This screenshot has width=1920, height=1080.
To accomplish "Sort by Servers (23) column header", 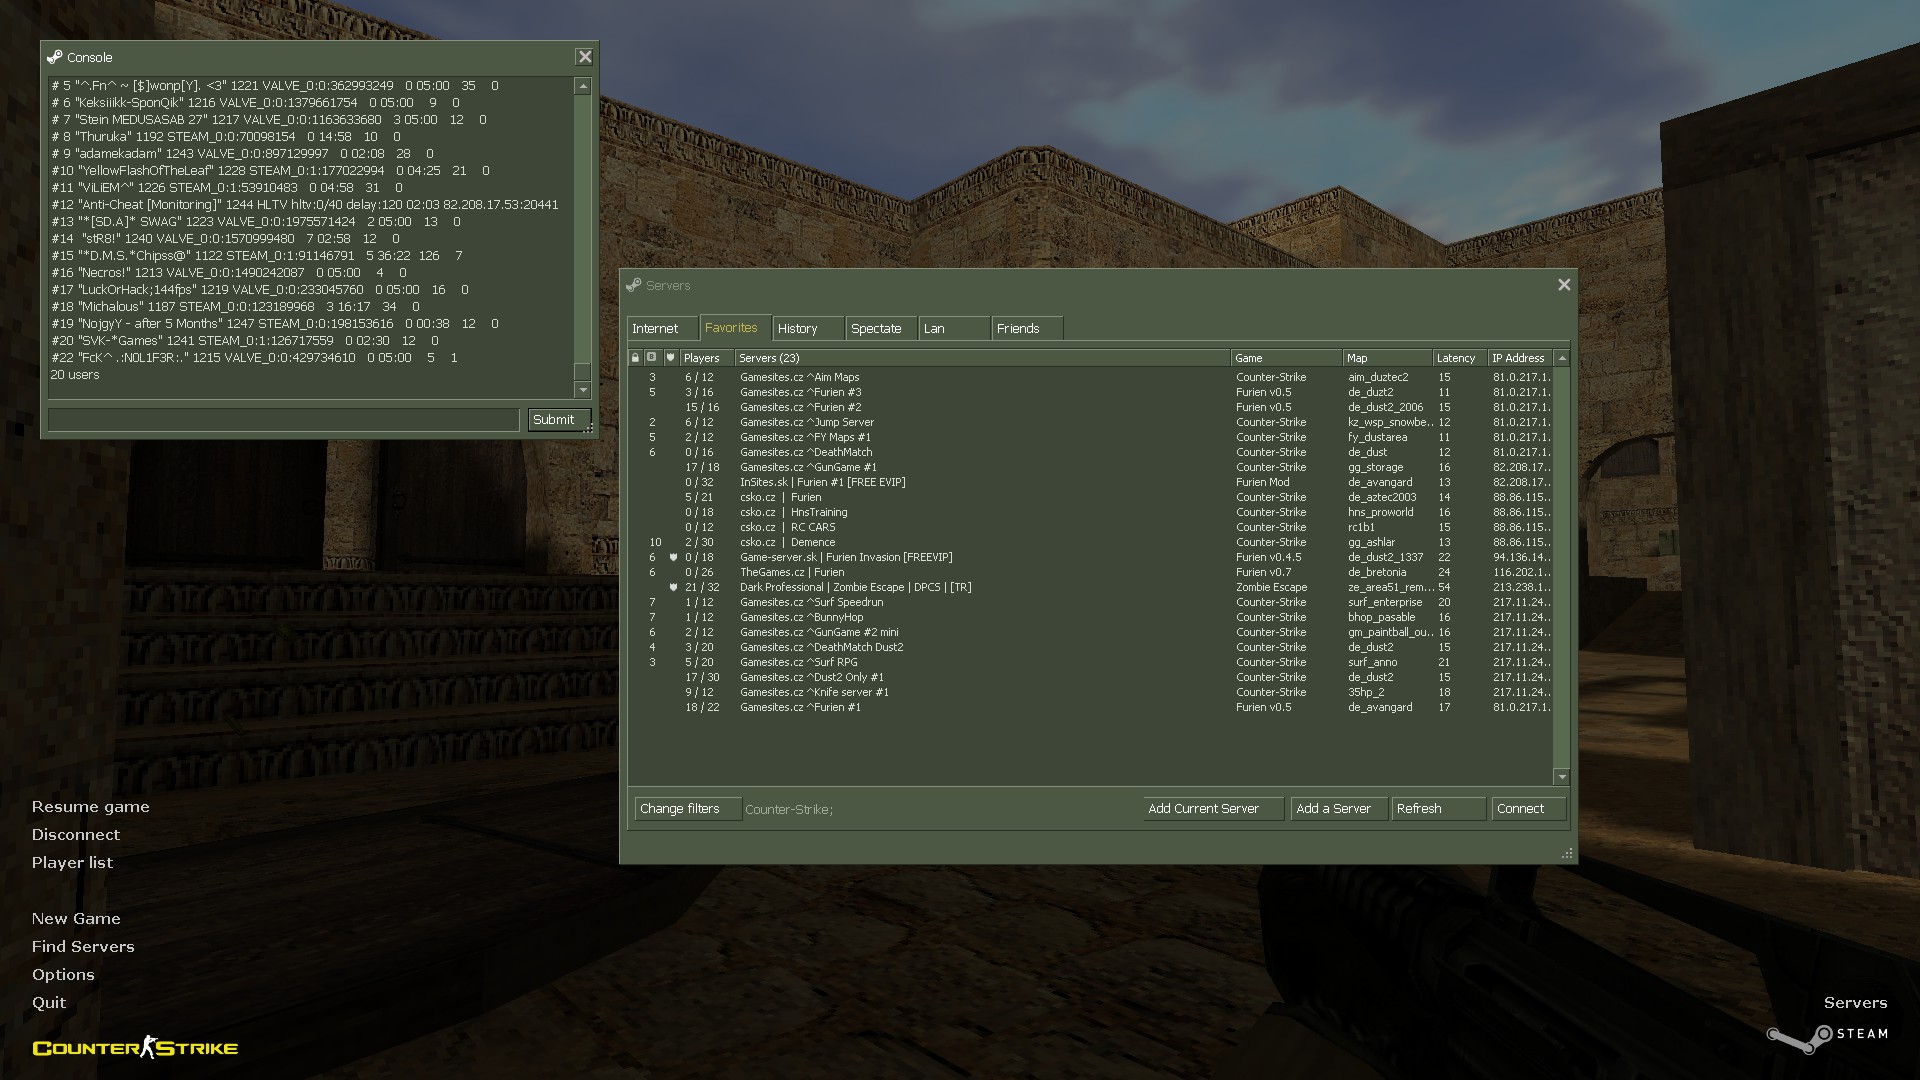I will (982, 358).
